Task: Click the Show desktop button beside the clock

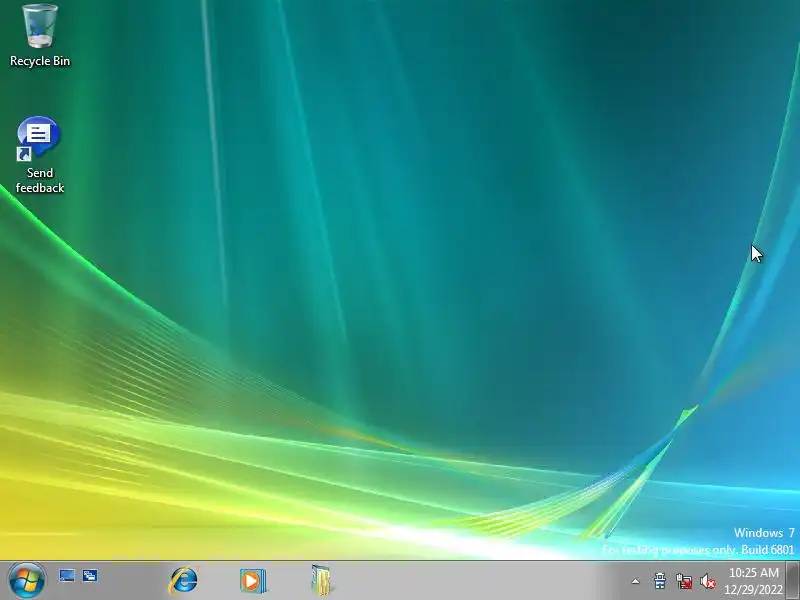Action: 793,581
